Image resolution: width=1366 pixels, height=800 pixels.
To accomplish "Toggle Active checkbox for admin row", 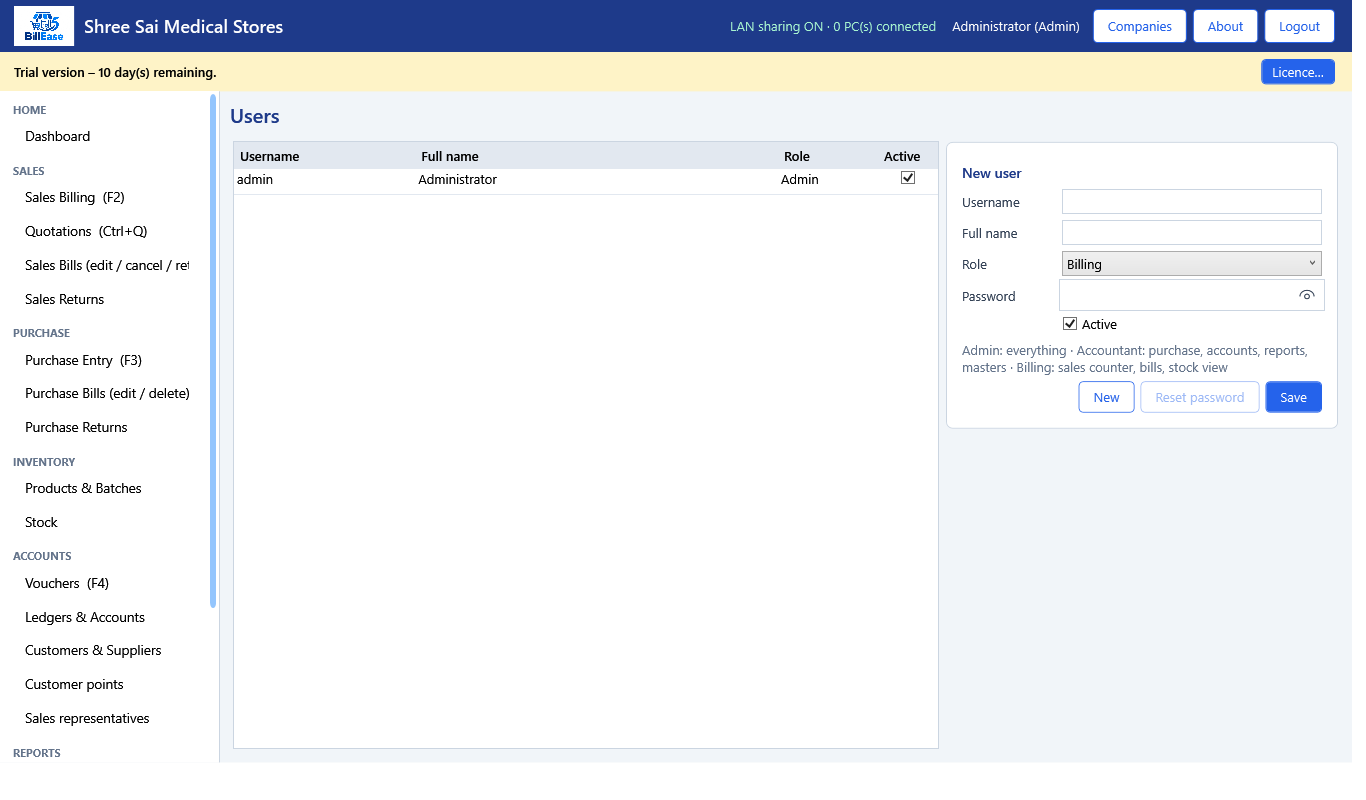I will [x=908, y=178].
